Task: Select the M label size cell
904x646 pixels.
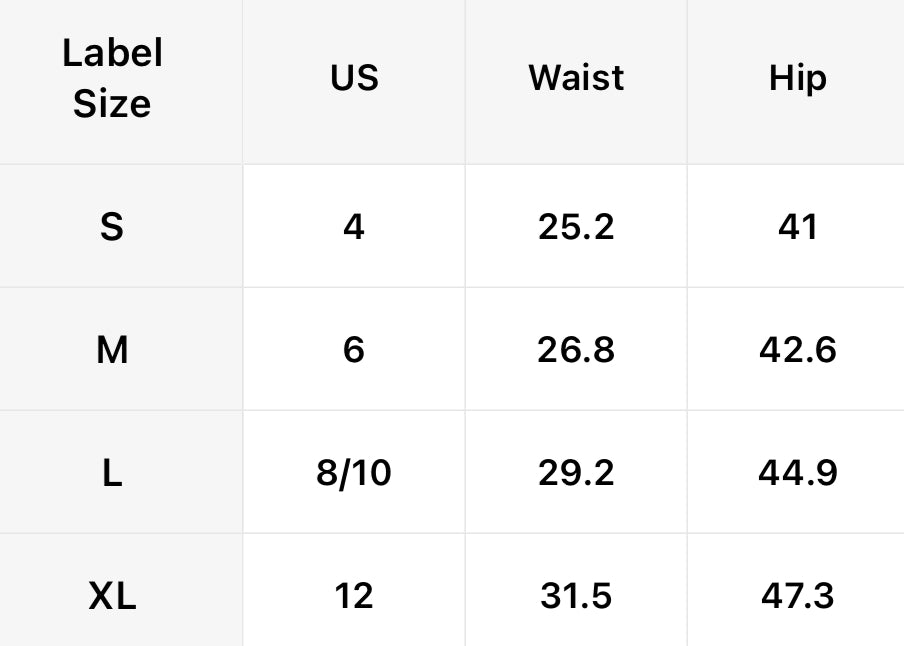Action: click(x=112, y=350)
